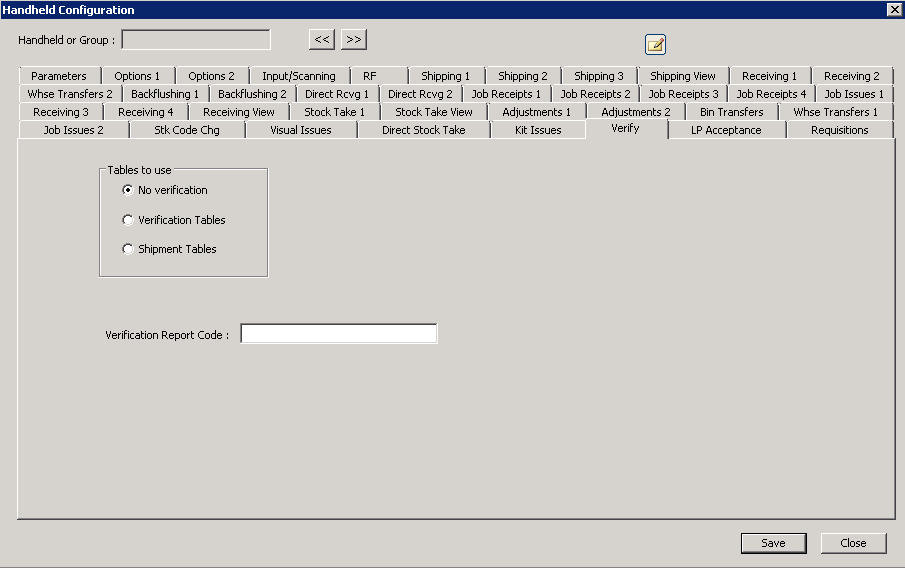Select the Shipment Tables radio option
Viewport: 905px width, 568px height.
click(128, 249)
